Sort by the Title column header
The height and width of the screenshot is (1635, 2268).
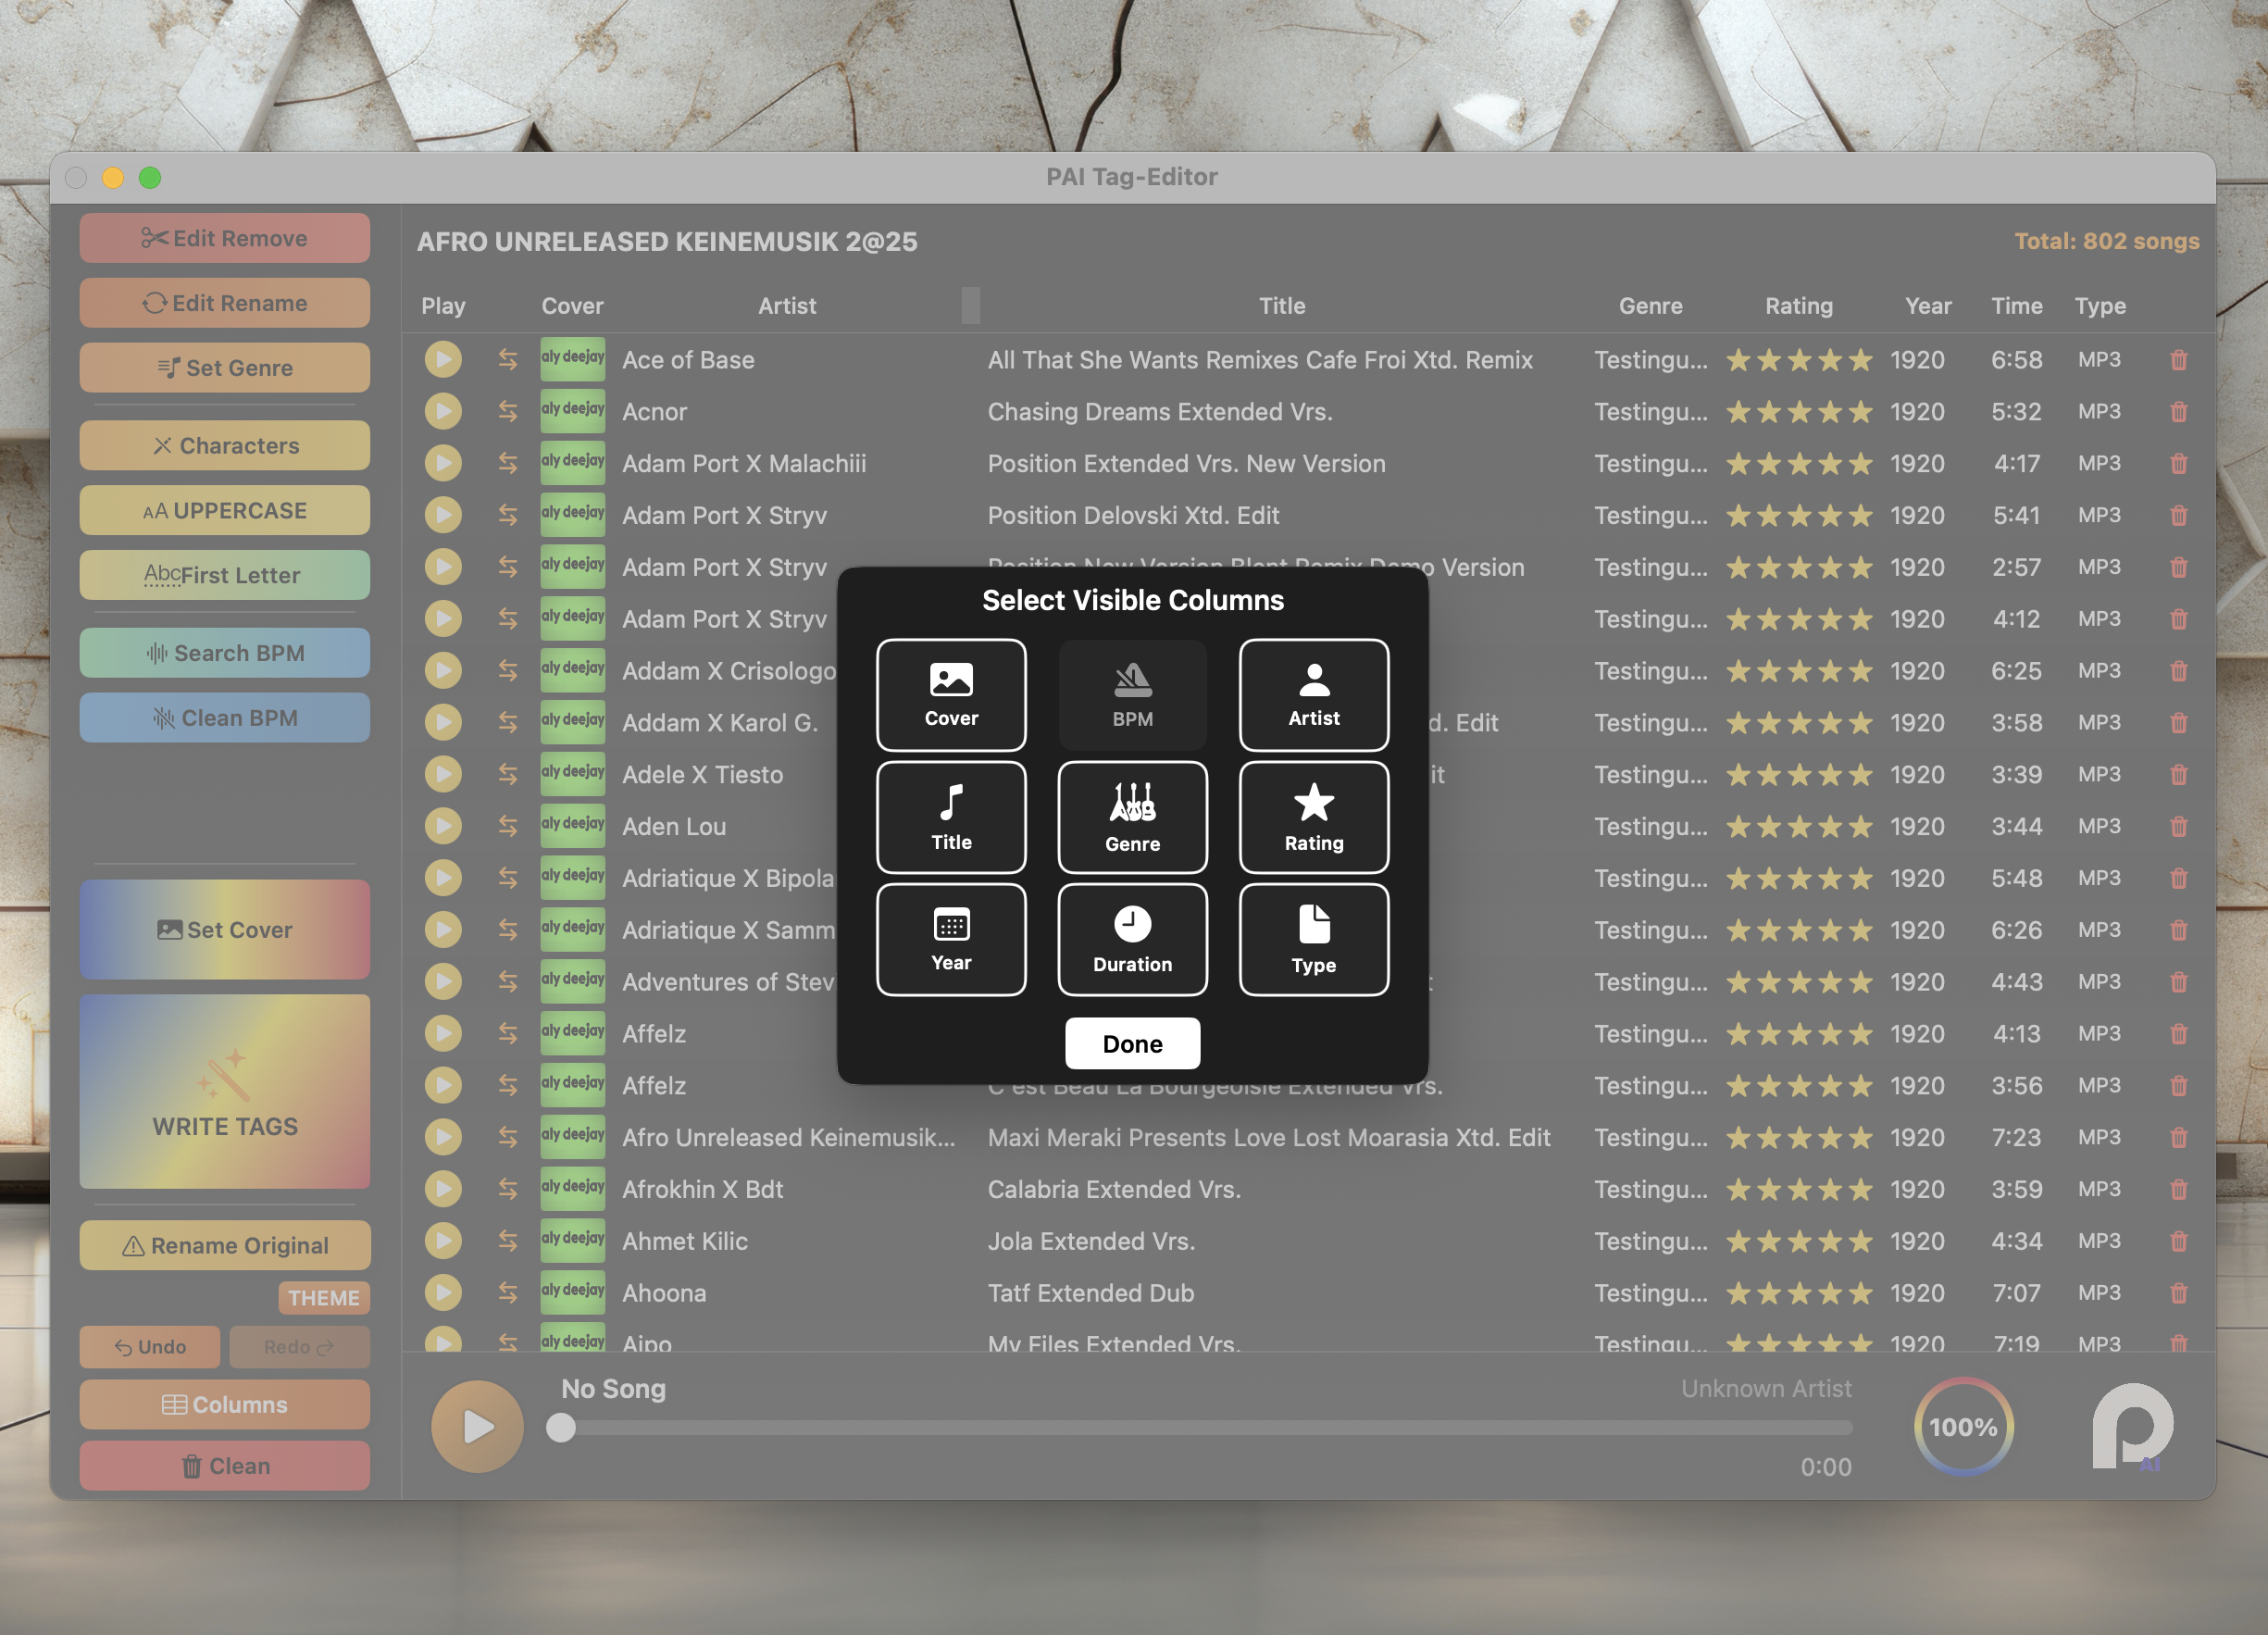pyautogui.click(x=1282, y=306)
